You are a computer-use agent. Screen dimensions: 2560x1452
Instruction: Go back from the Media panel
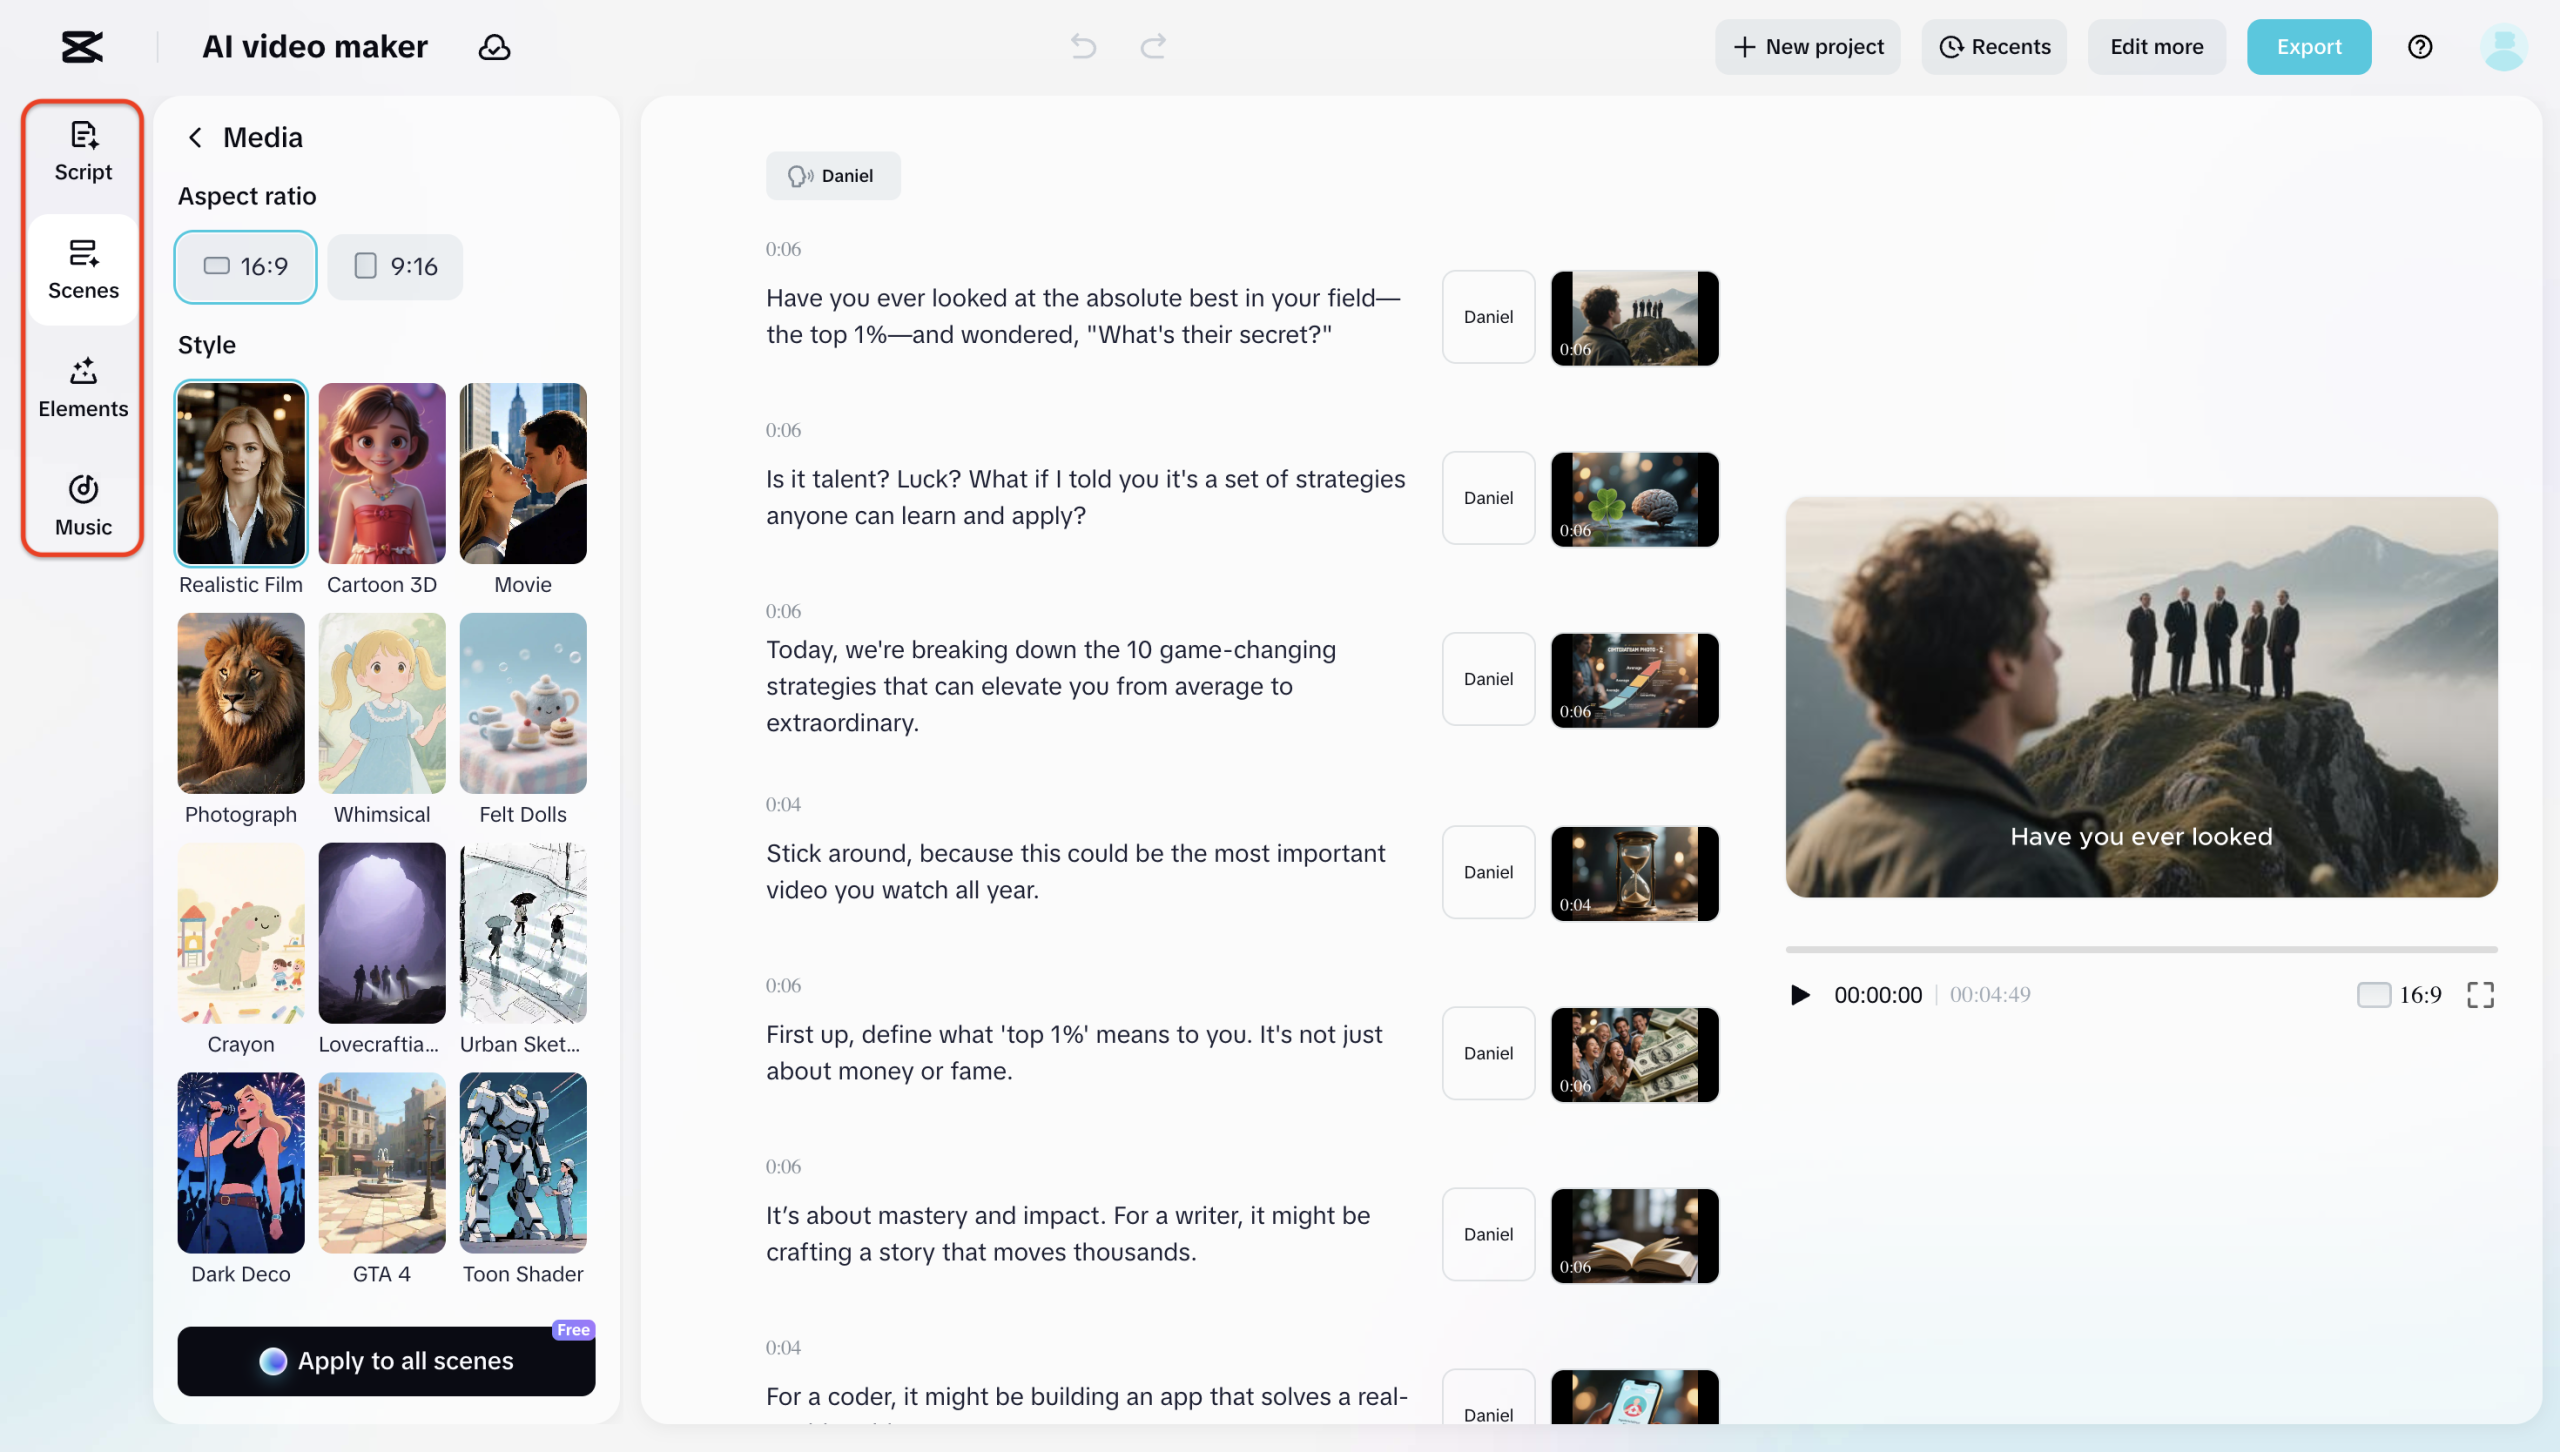195,138
